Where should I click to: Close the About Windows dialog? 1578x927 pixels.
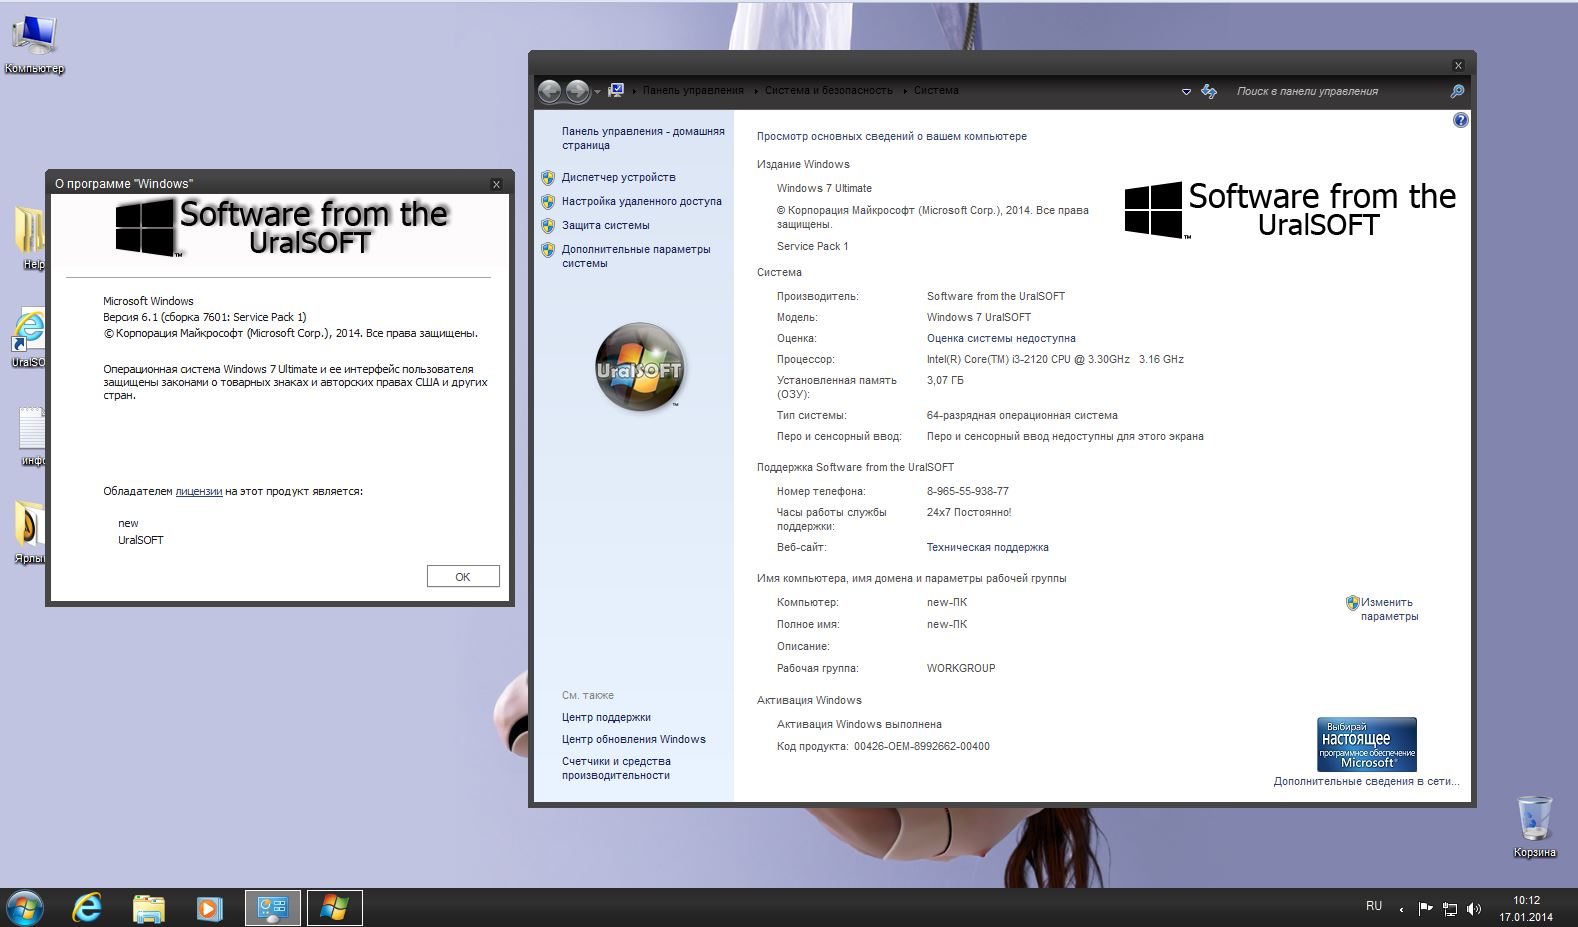[496, 184]
